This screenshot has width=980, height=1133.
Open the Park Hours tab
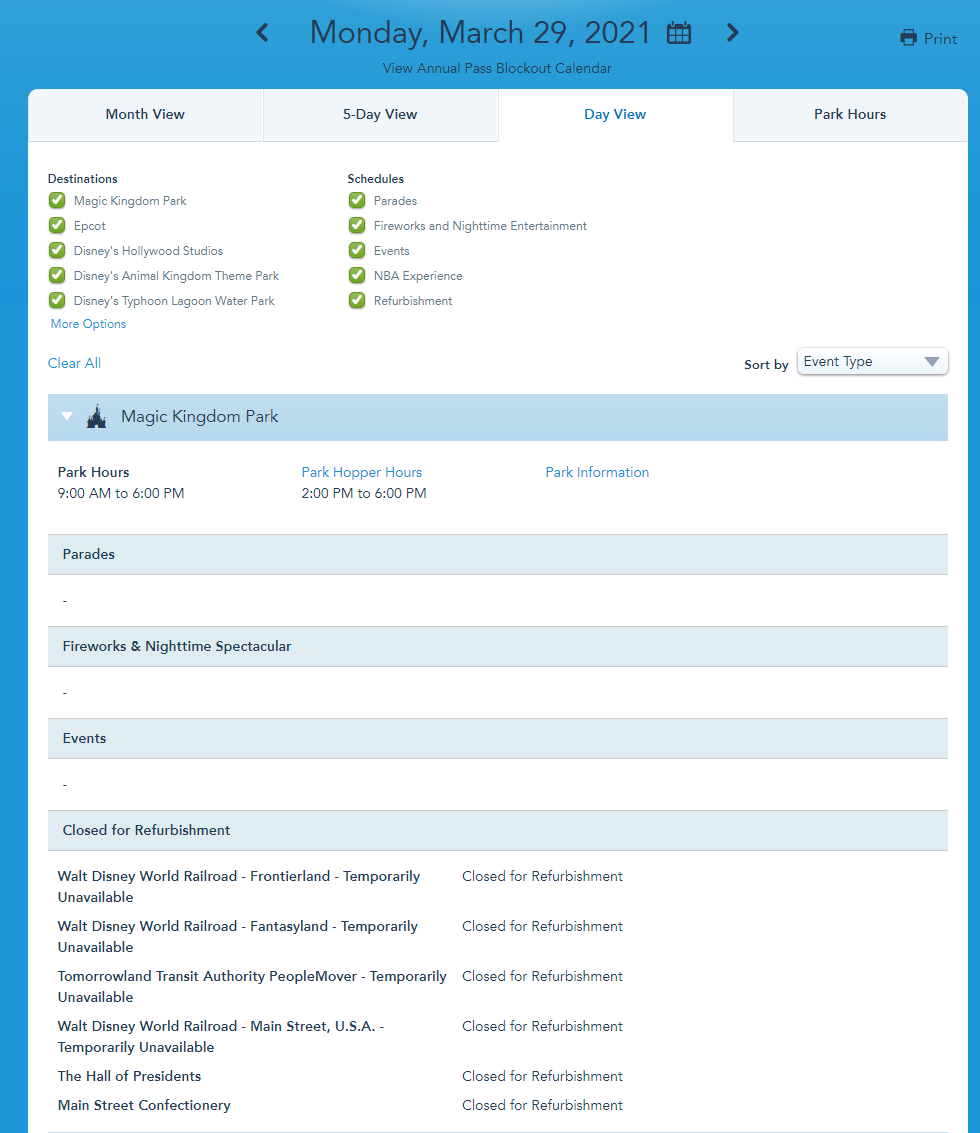coord(850,115)
